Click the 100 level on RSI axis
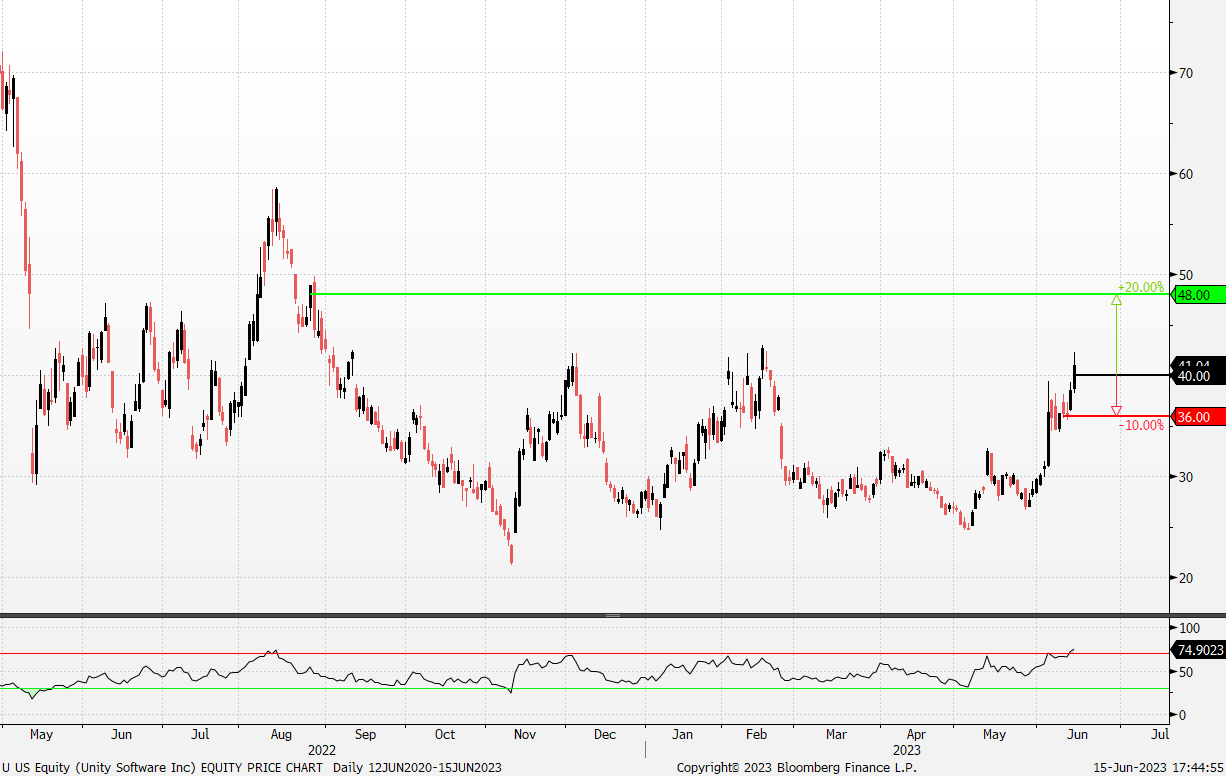Screen dimensions: 1226x776 tap(1190, 628)
